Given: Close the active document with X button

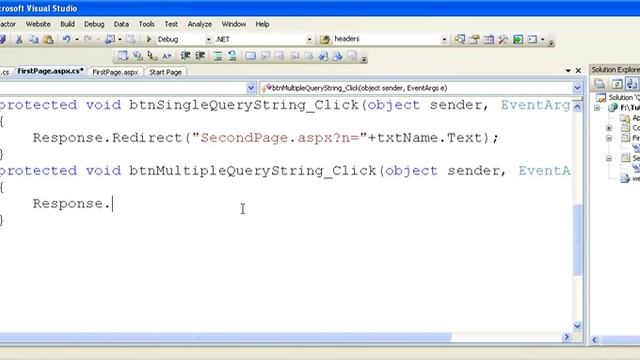Looking at the screenshot, I should pos(578,71).
